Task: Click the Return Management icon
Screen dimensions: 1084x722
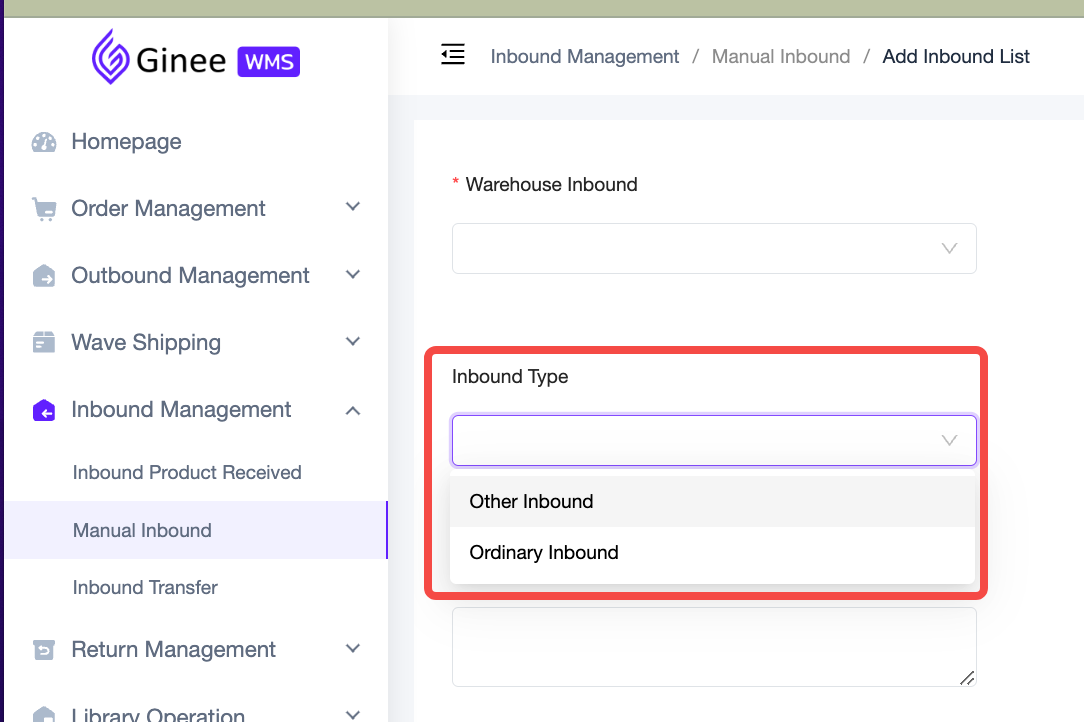Action: pos(44,650)
